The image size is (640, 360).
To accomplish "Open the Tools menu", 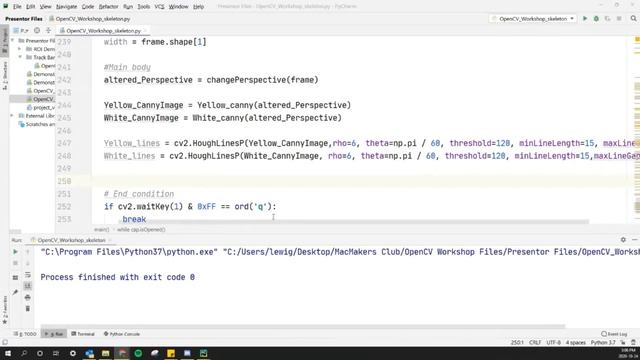I will (143, 7).
